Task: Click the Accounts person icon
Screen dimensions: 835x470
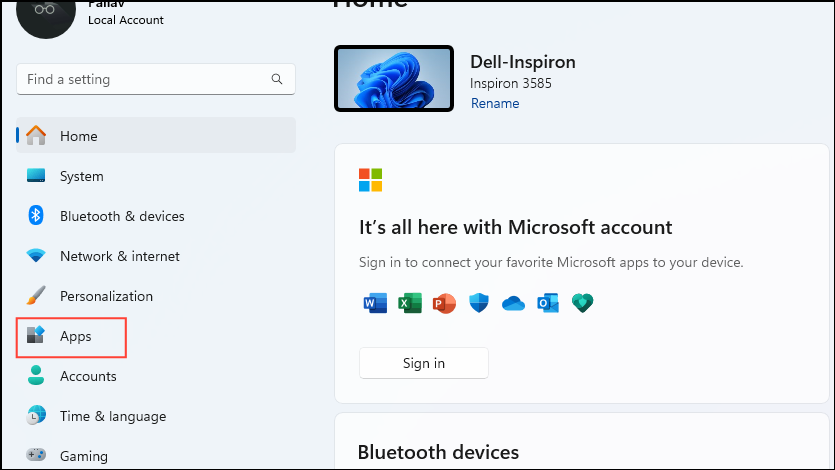Action: pyautogui.click(x=36, y=375)
